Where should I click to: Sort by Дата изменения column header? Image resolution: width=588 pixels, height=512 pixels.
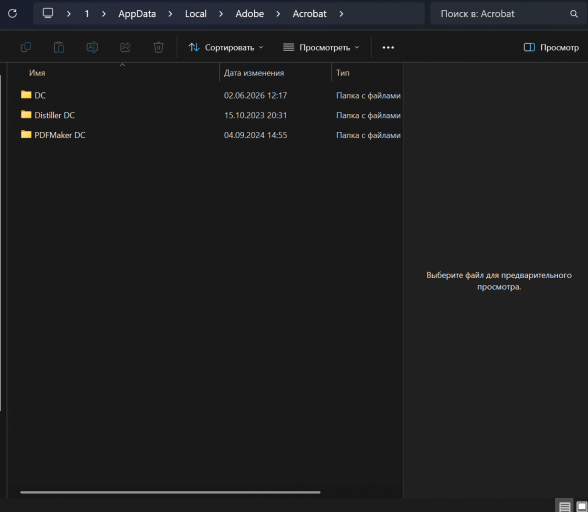click(254, 73)
